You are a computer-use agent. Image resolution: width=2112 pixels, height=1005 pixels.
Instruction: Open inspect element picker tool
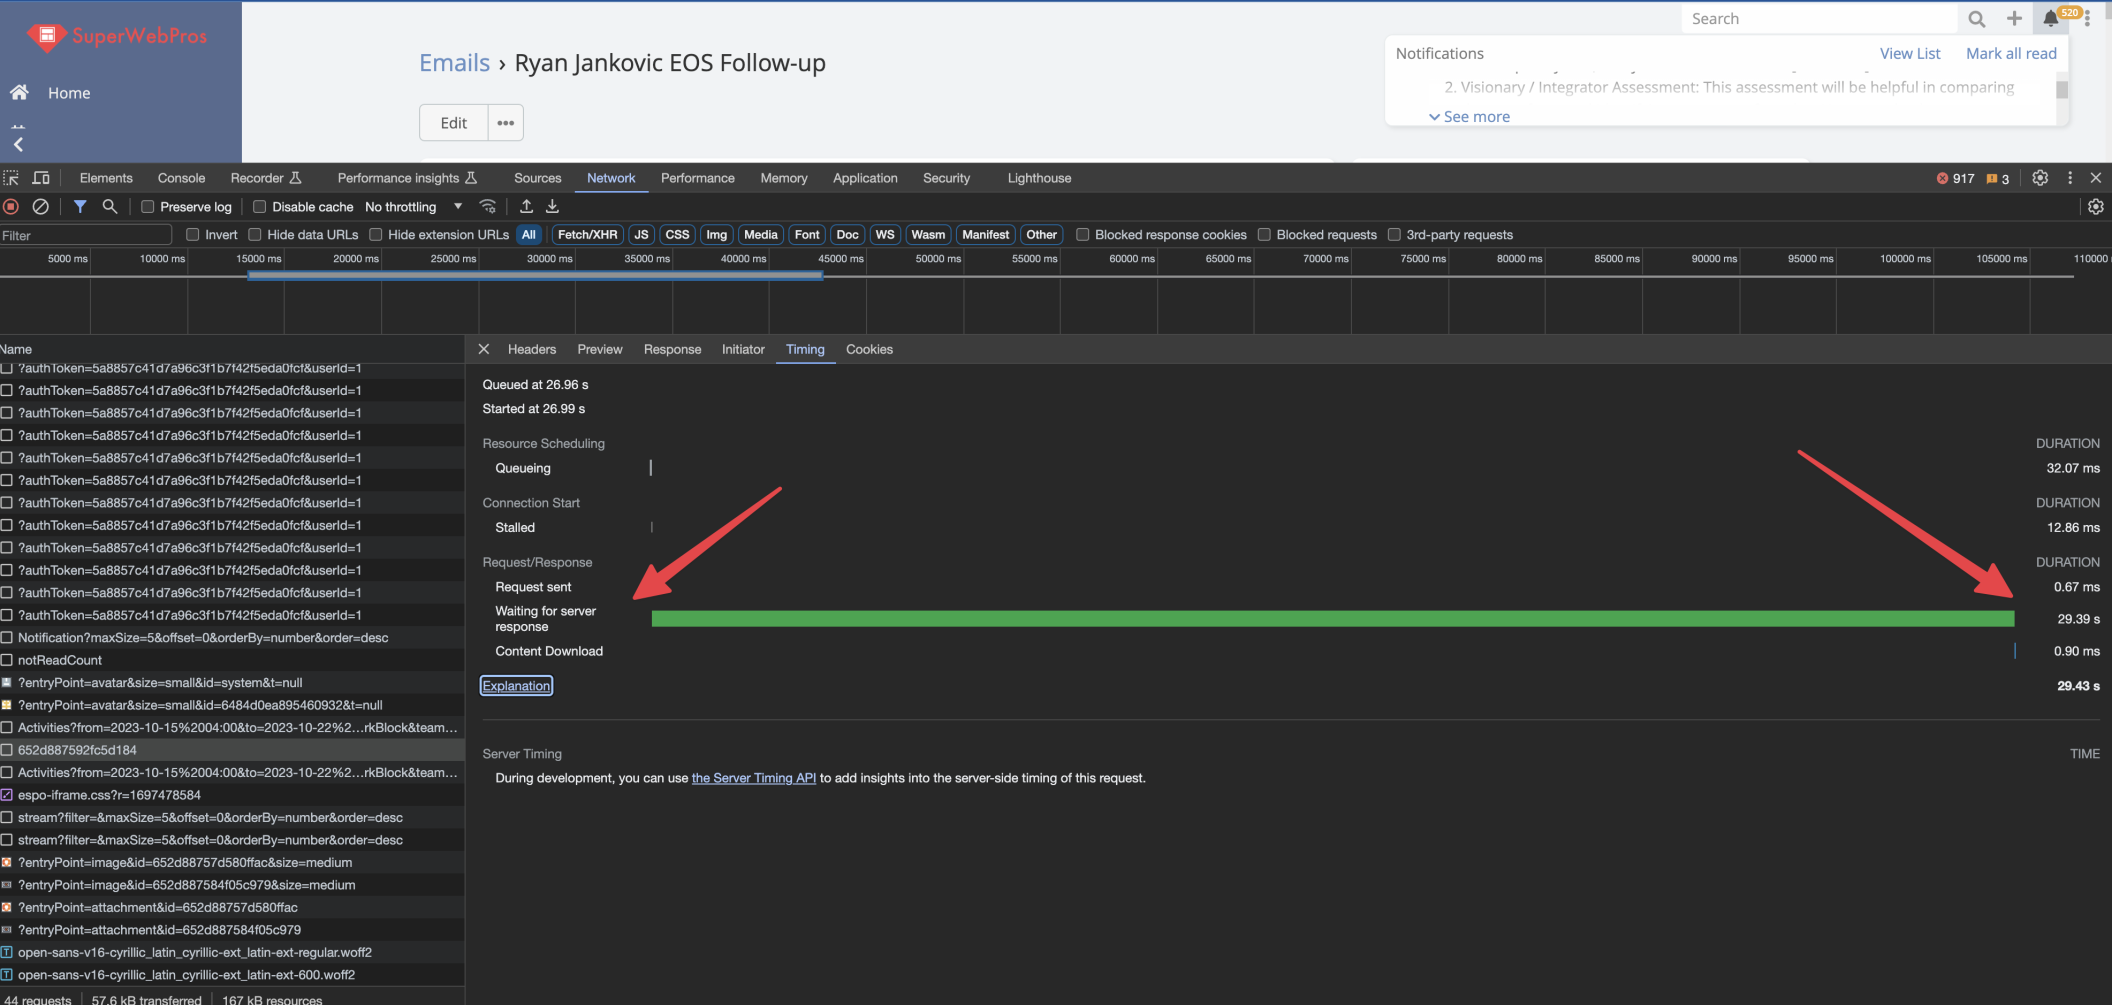pyautogui.click(x=11, y=178)
